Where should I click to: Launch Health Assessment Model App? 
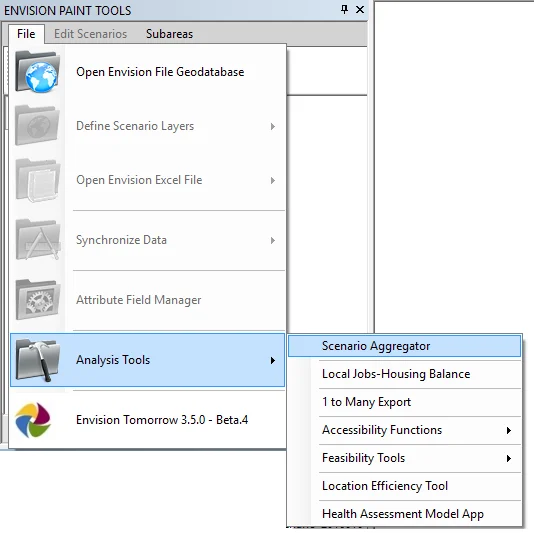click(x=405, y=514)
